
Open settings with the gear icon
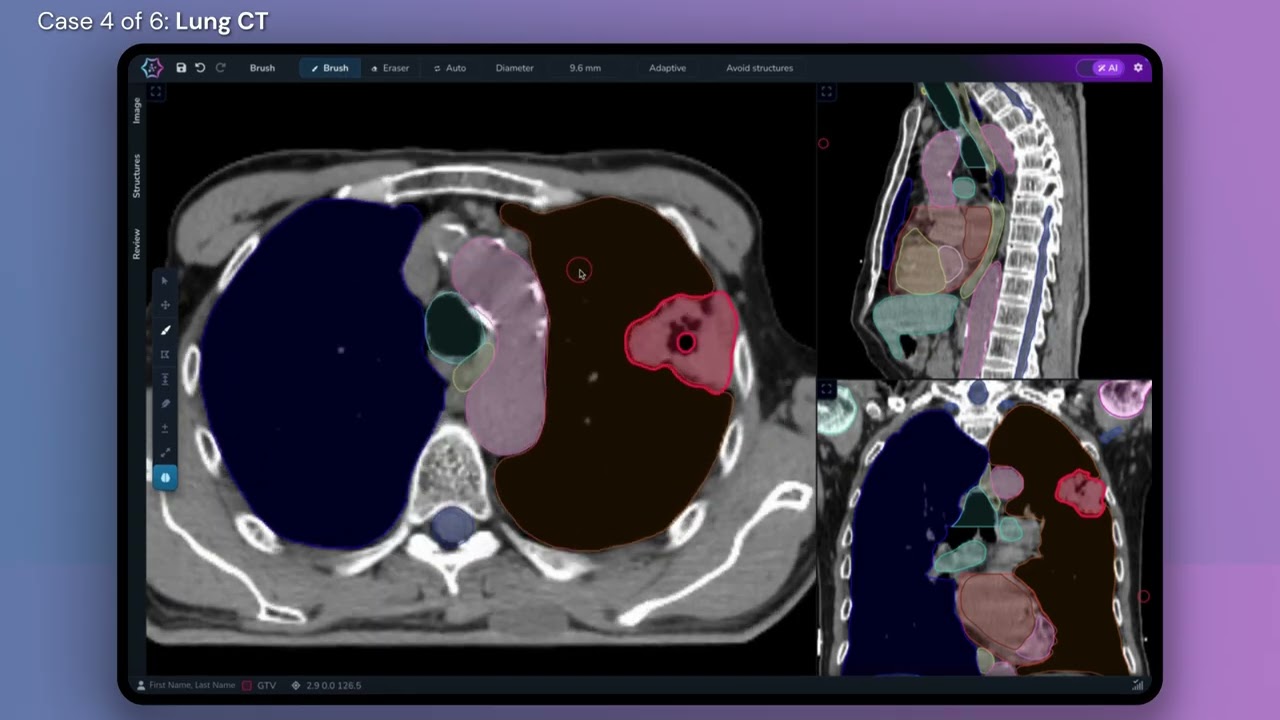click(x=1138, y=68)
